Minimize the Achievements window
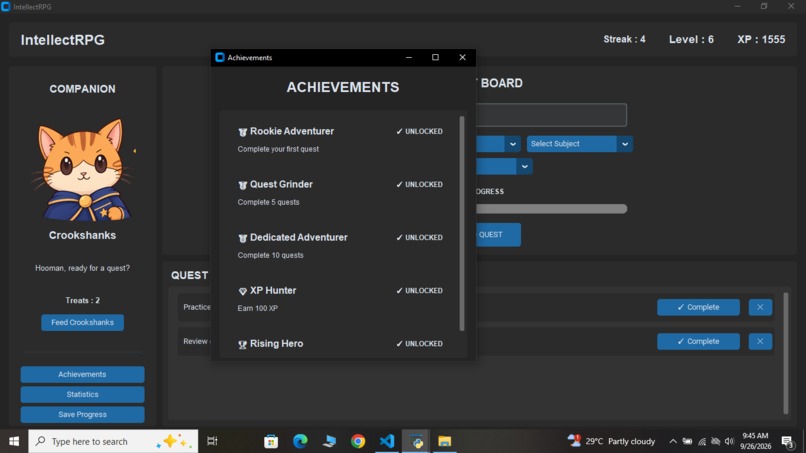Viewport: 806px width, 453px height. (x=409, y=57)
